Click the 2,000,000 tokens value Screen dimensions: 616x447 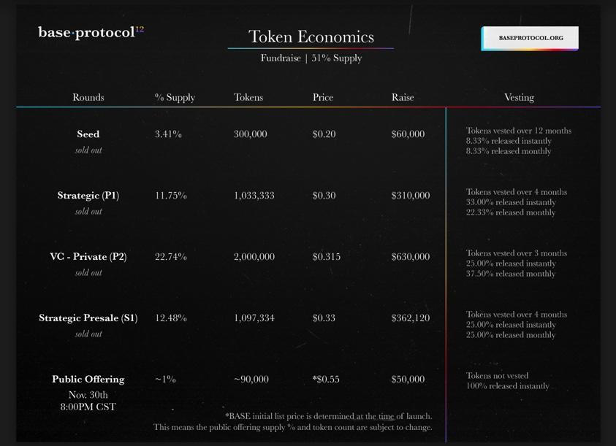click(x=254, y=256)
